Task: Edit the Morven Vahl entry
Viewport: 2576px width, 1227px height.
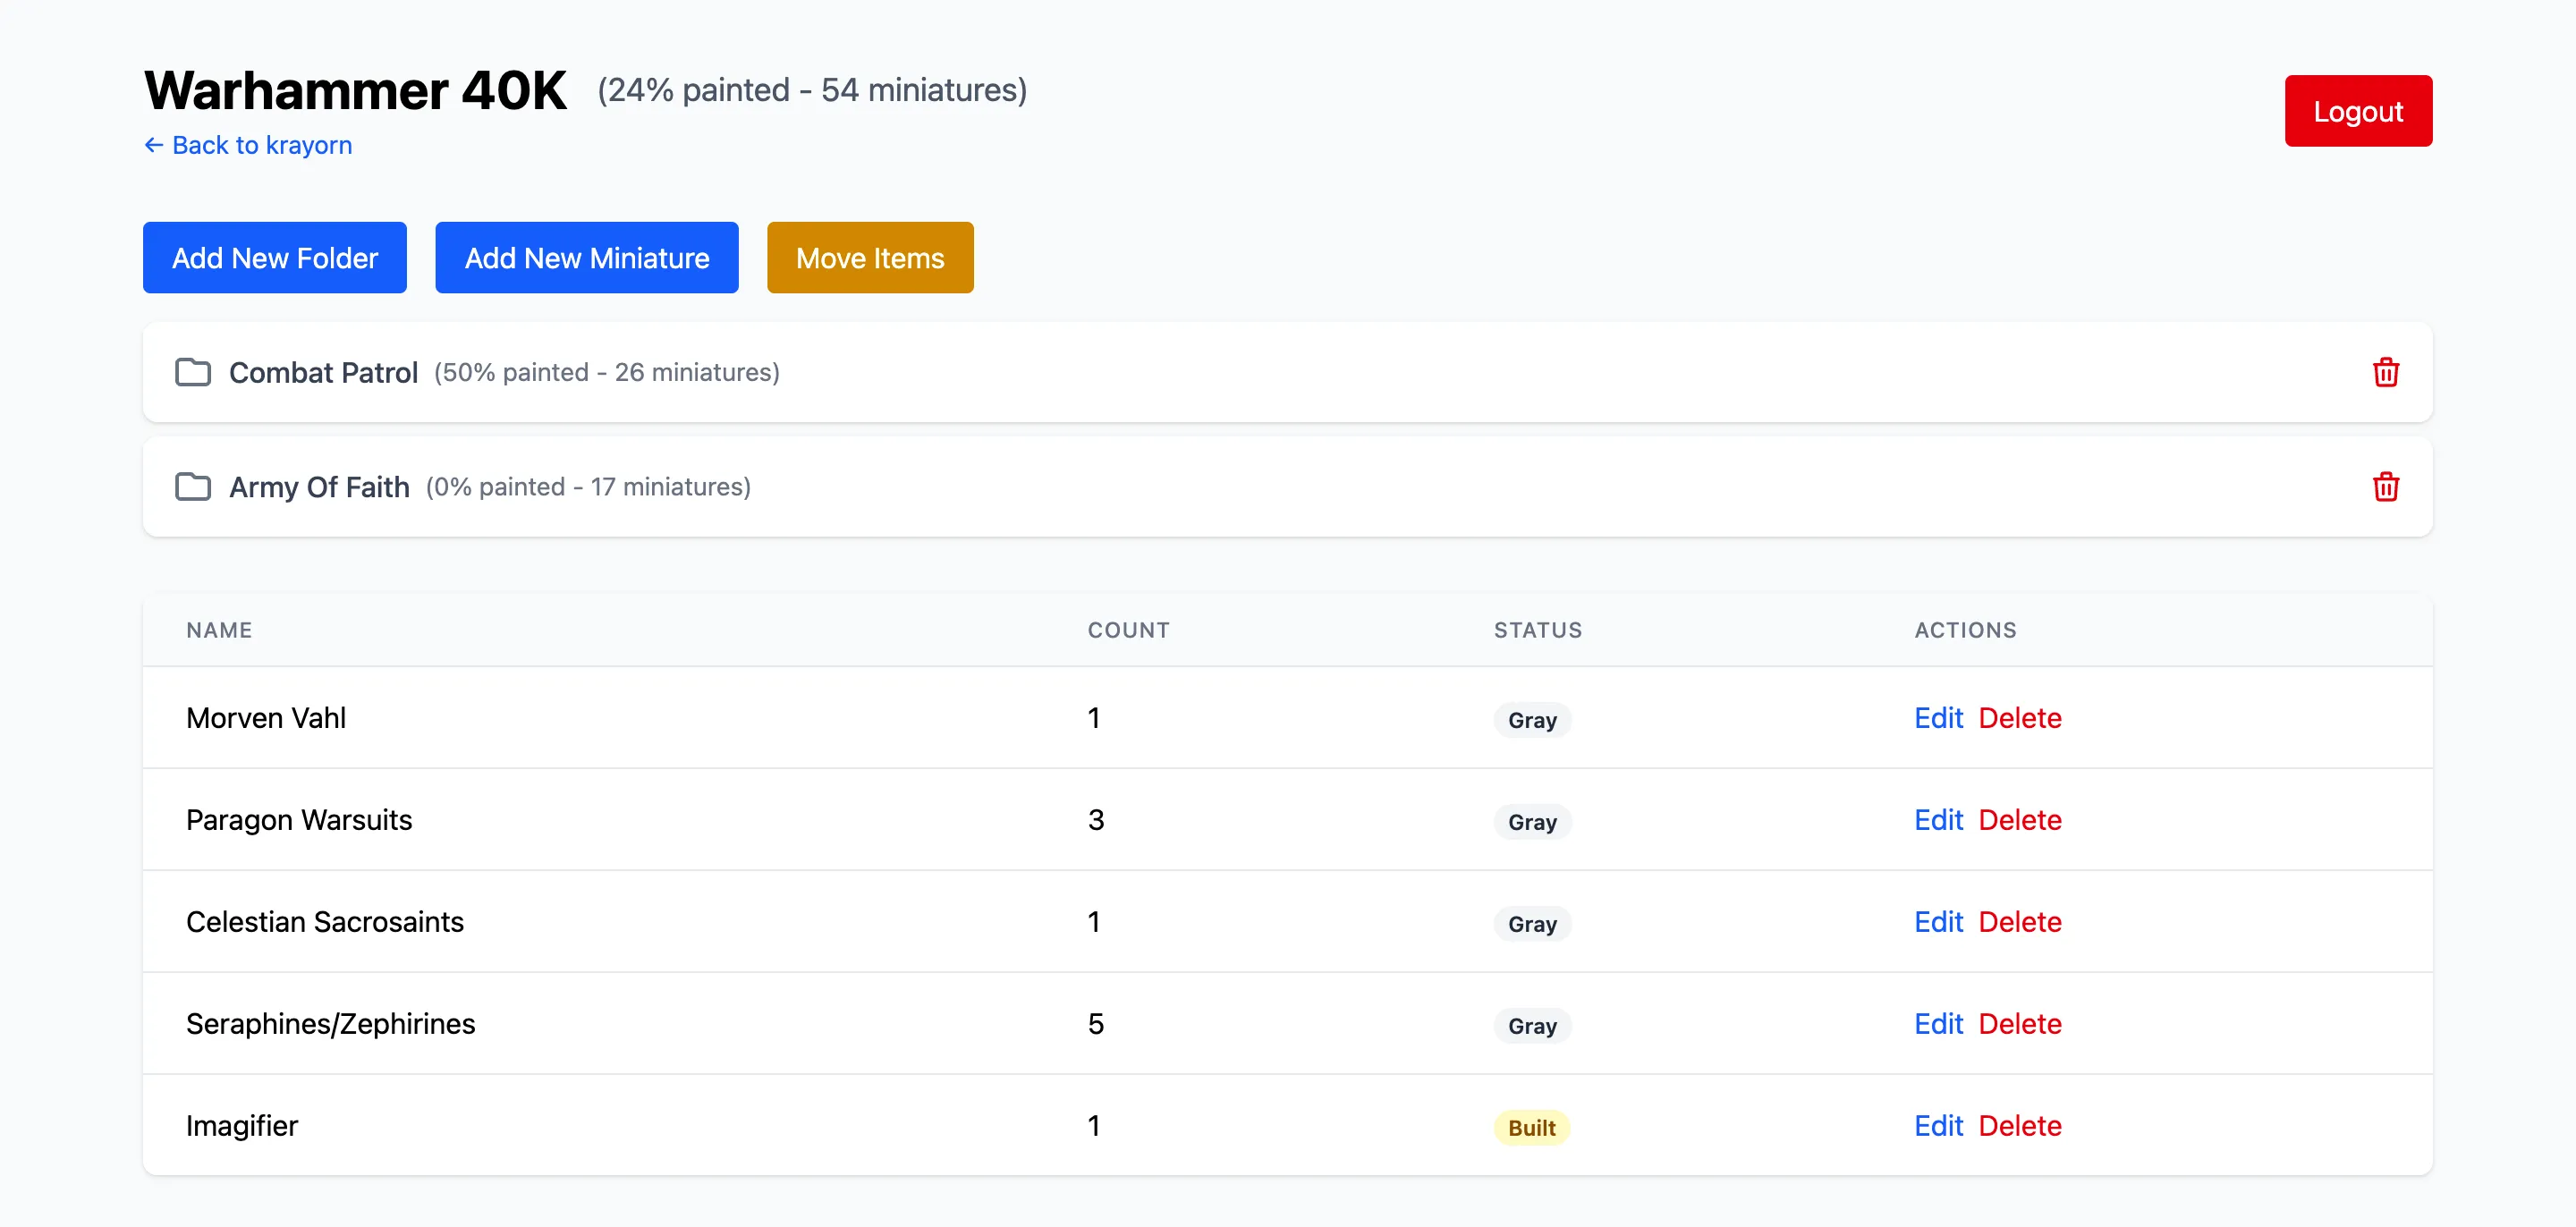Action: click(x=1937, y=718)
